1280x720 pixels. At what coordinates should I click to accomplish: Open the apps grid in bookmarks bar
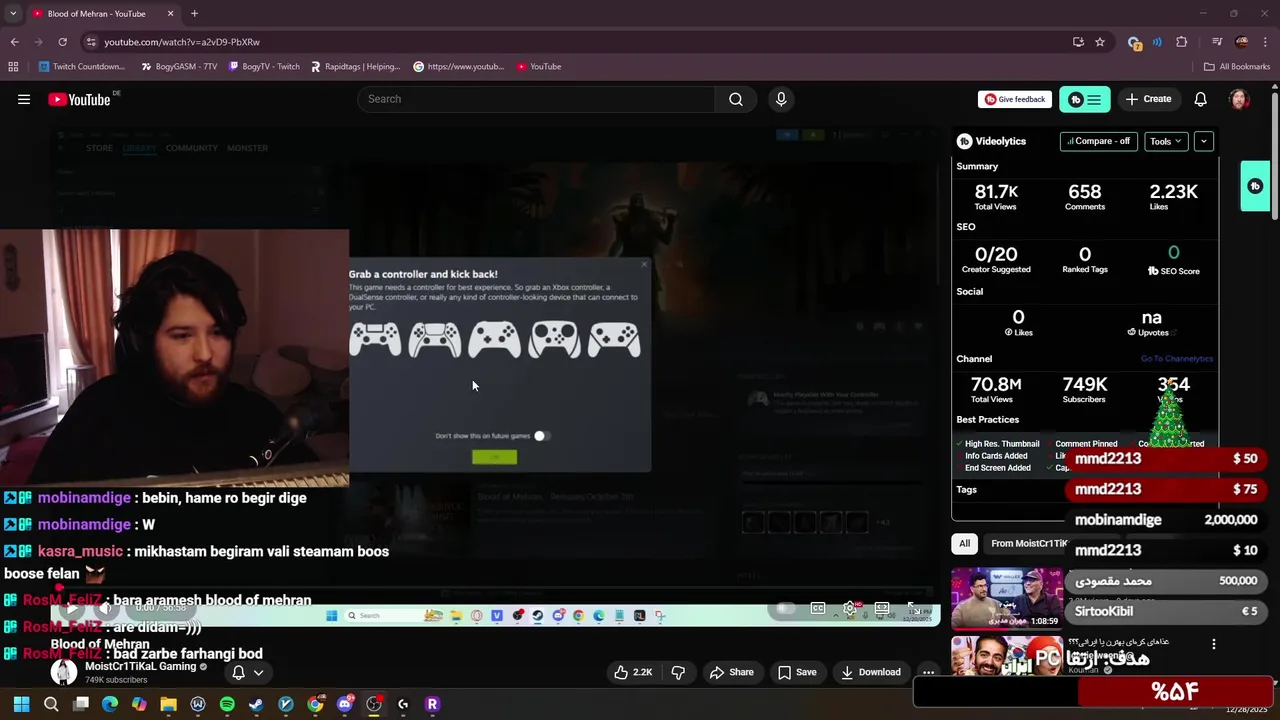(13, 67)
